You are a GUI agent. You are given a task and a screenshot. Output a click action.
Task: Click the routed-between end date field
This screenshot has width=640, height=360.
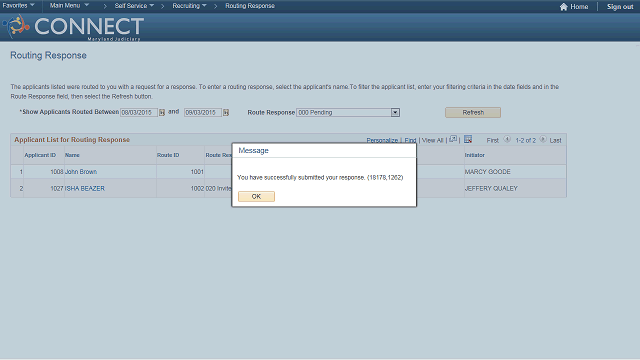tap(203, 112)
